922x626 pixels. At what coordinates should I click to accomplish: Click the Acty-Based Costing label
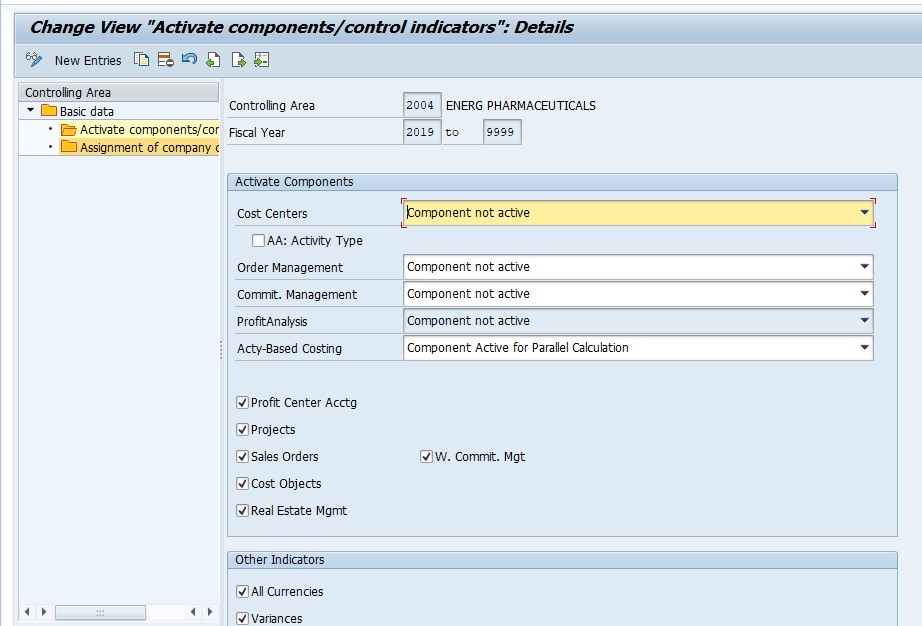pyautogui.click(x=289, y=349)
